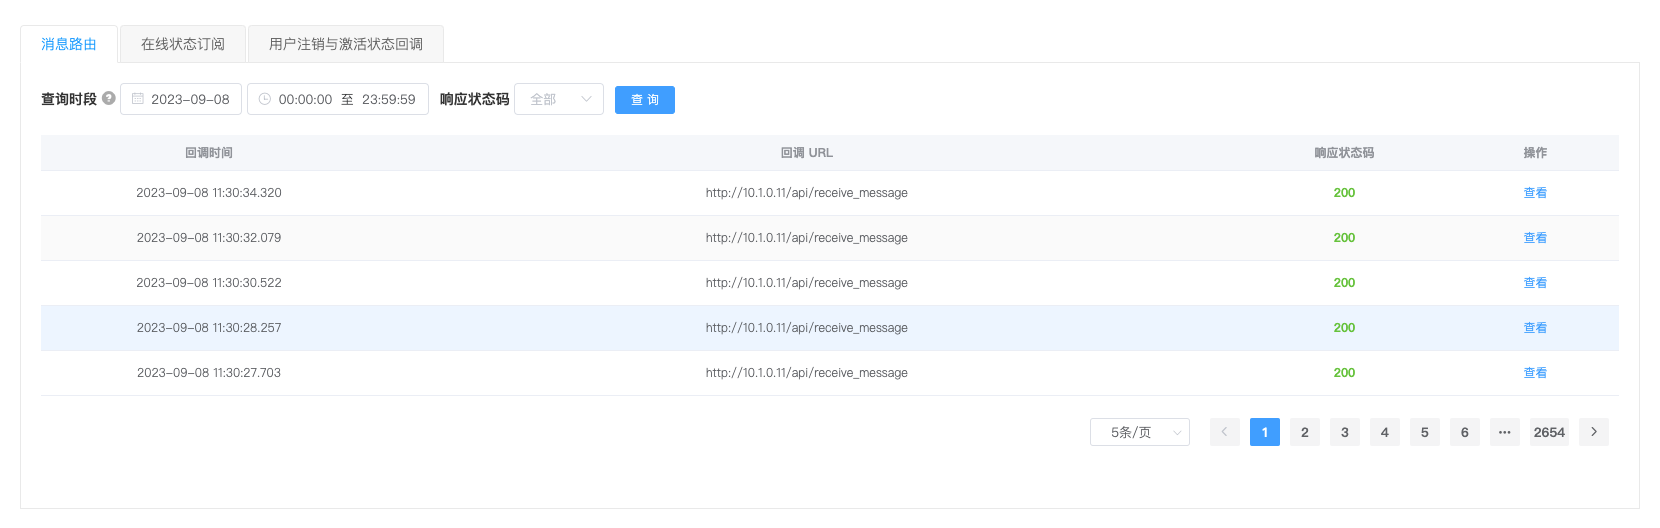Jump to last page 2654
The height and width of the screenshot is (528, 1660).
click(1549, 432)
